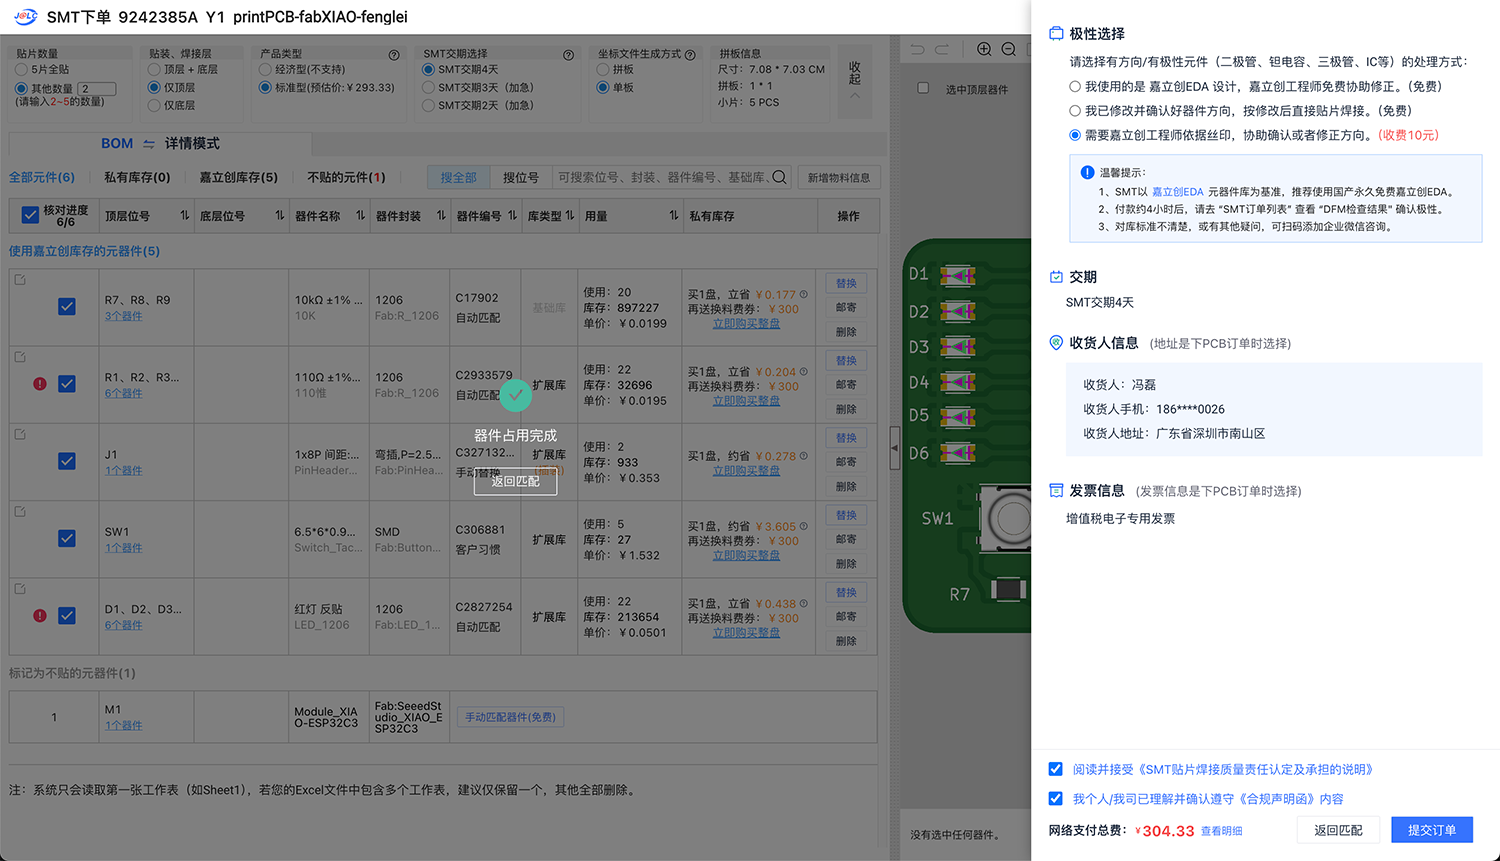
Task: Click the edit note icon on the SW1 row
Action: click(x=20, y=511)
